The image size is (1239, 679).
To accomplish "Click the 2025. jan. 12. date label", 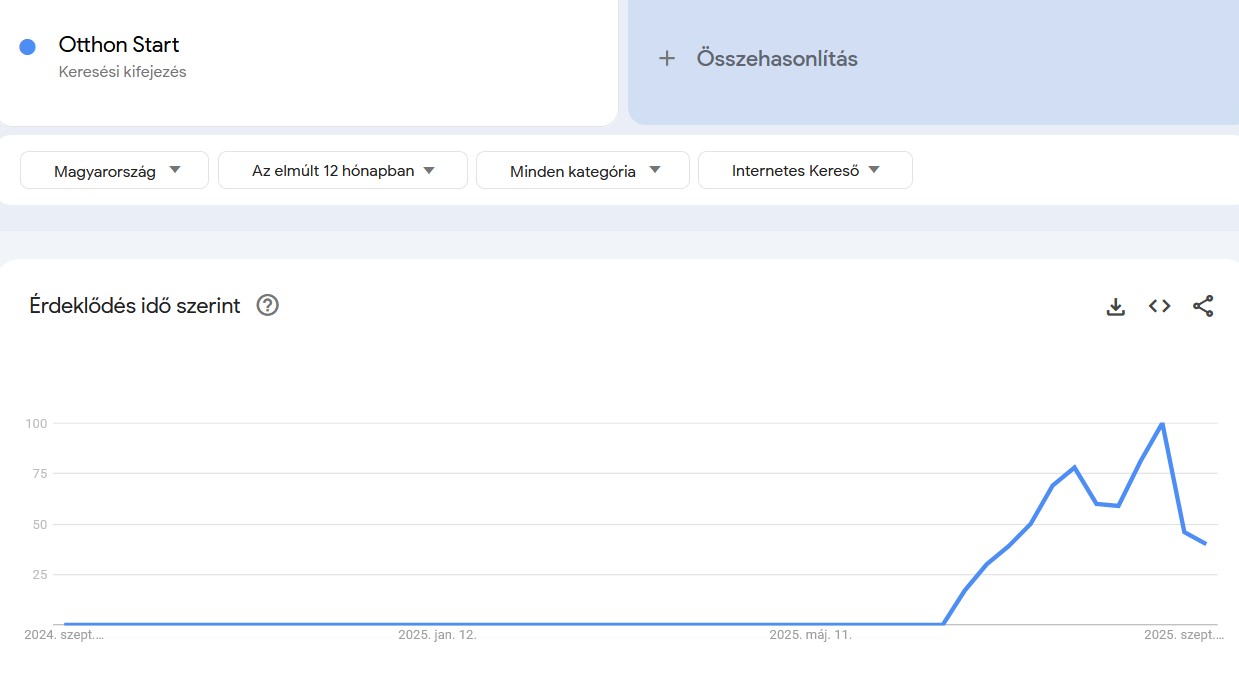I will click(x=437, y=634).
